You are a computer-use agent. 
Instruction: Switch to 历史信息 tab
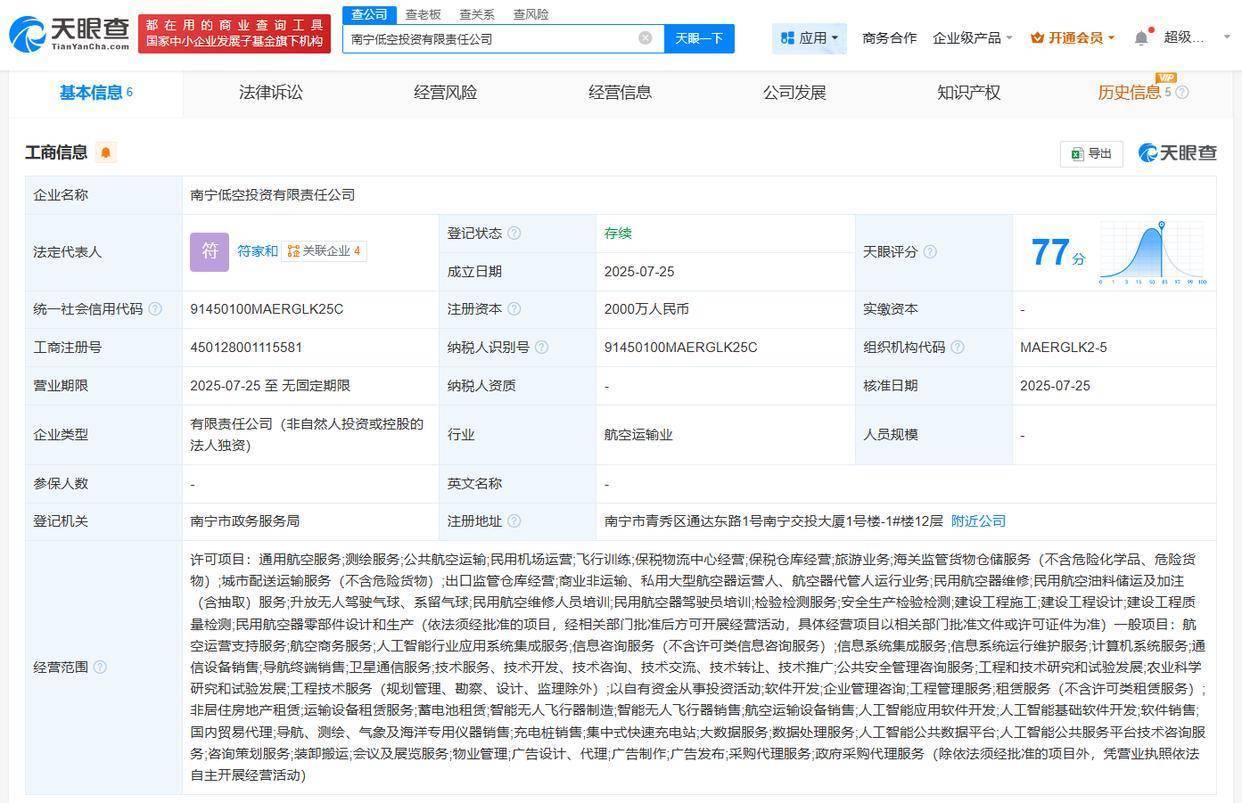click(1130, 92)
